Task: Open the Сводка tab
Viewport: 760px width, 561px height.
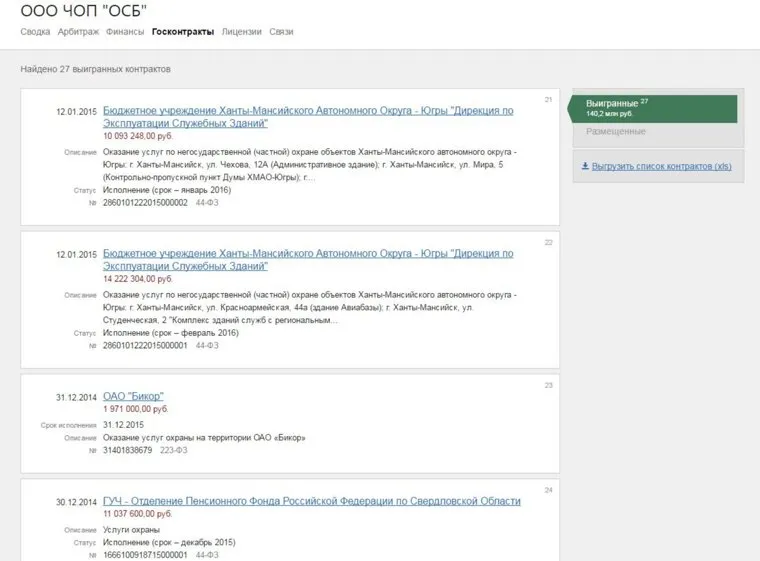Action: [35, 32]
